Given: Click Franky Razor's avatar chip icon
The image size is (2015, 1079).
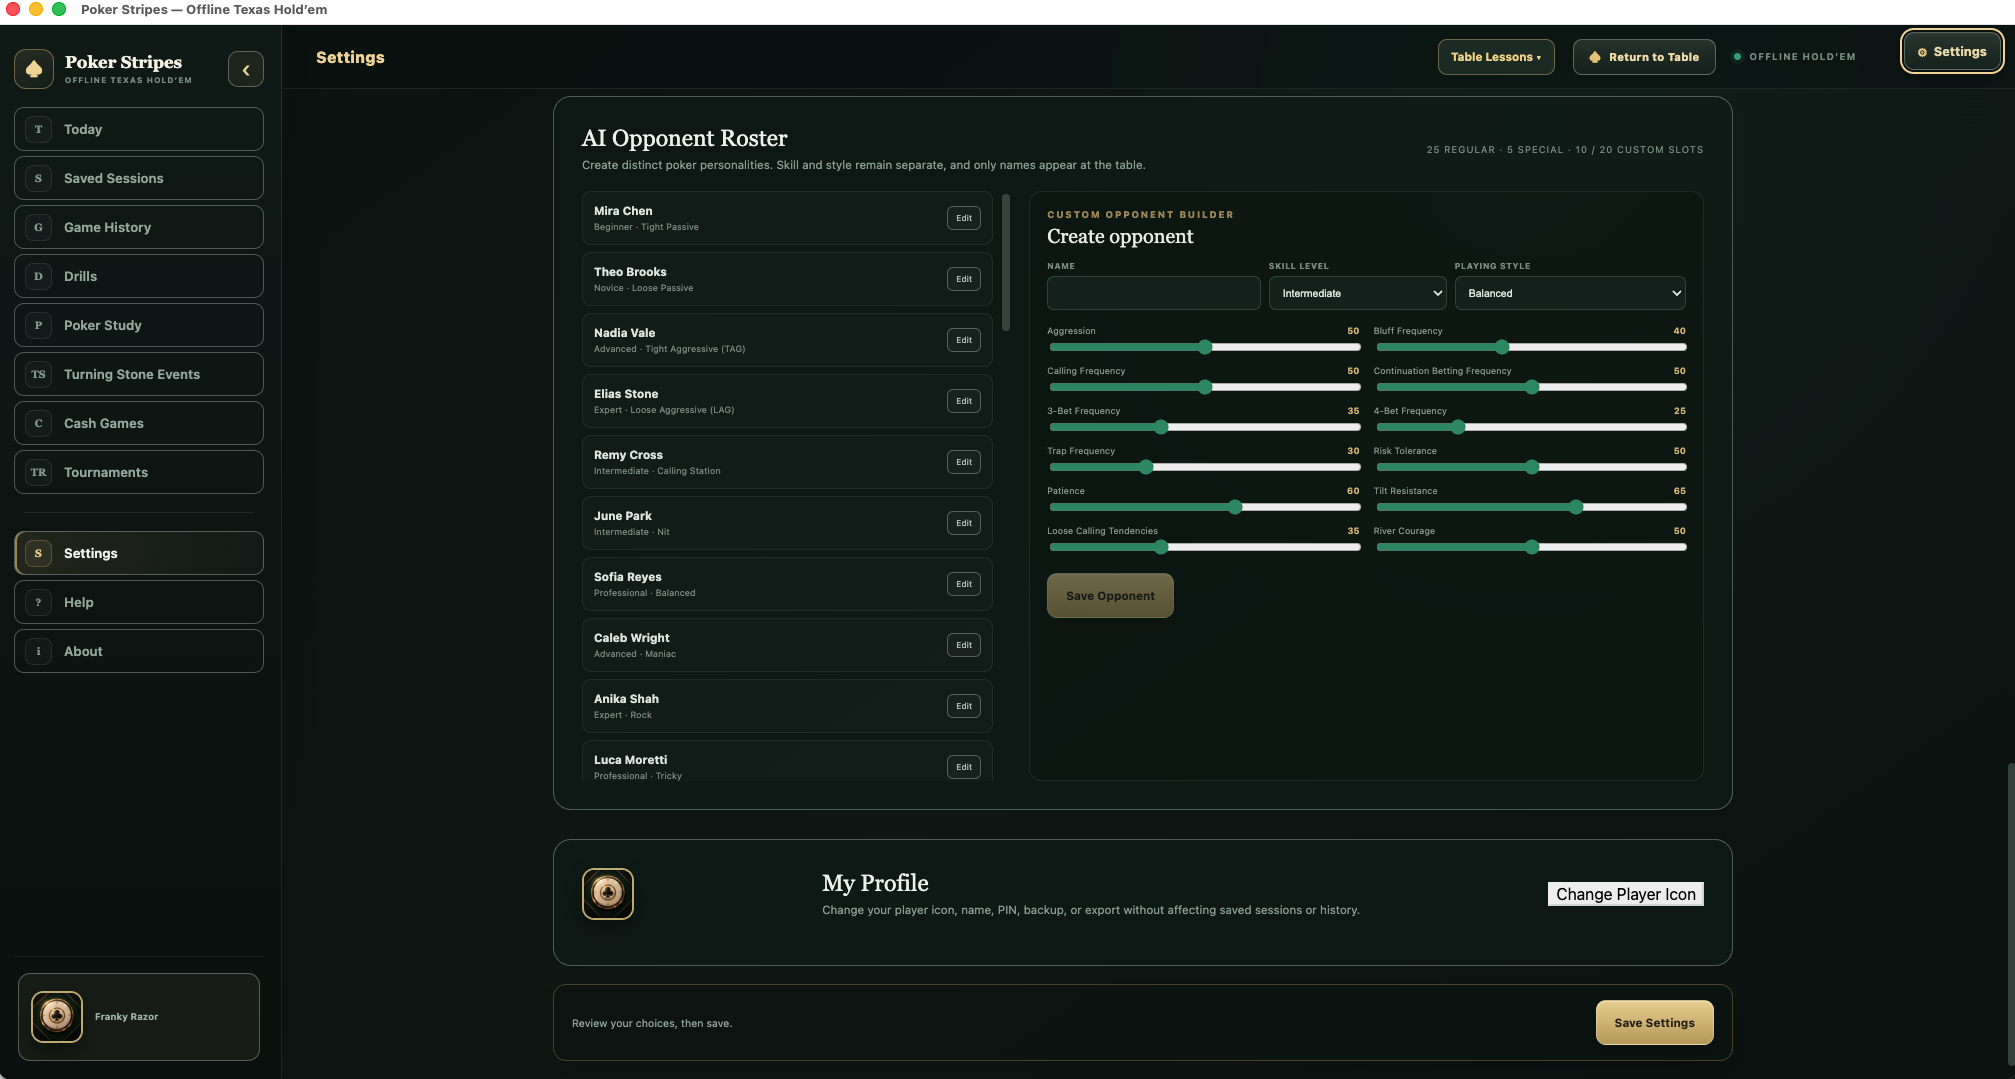Looking at the screenshot, I should pyautogui.click(x=57, y=1016).
